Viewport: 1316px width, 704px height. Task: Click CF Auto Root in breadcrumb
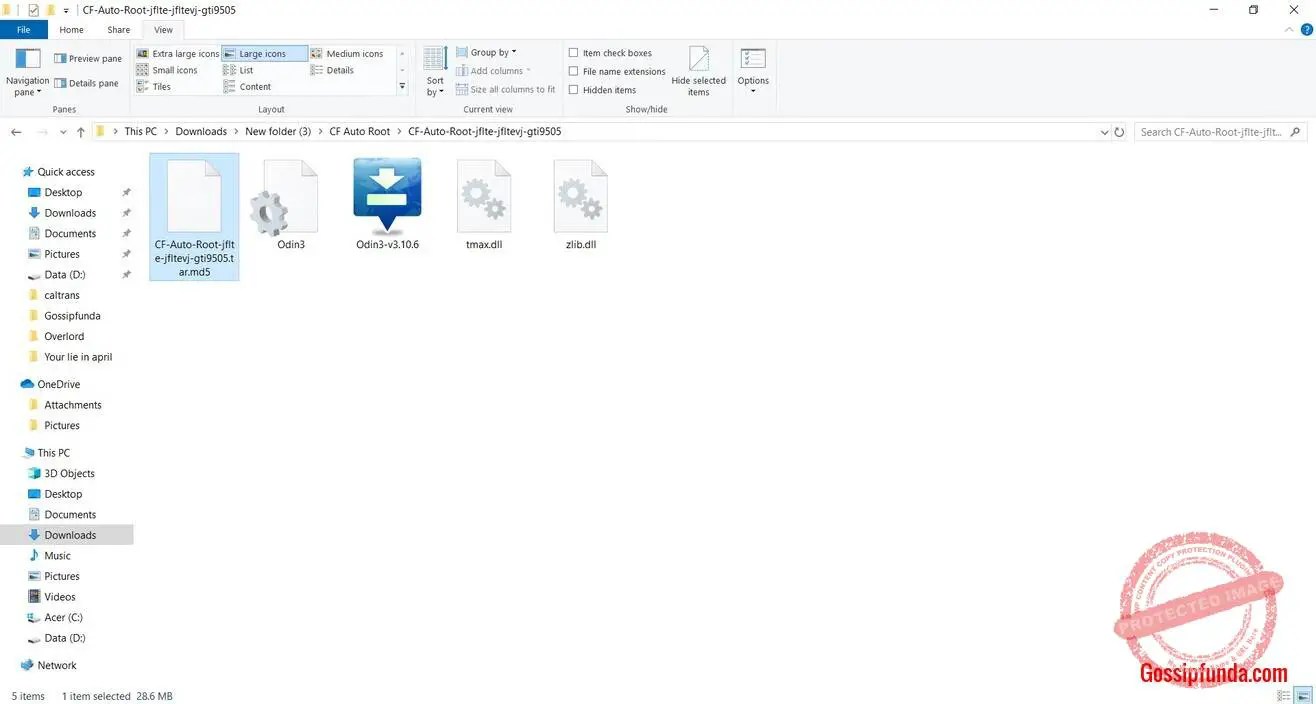coord(360,131)
